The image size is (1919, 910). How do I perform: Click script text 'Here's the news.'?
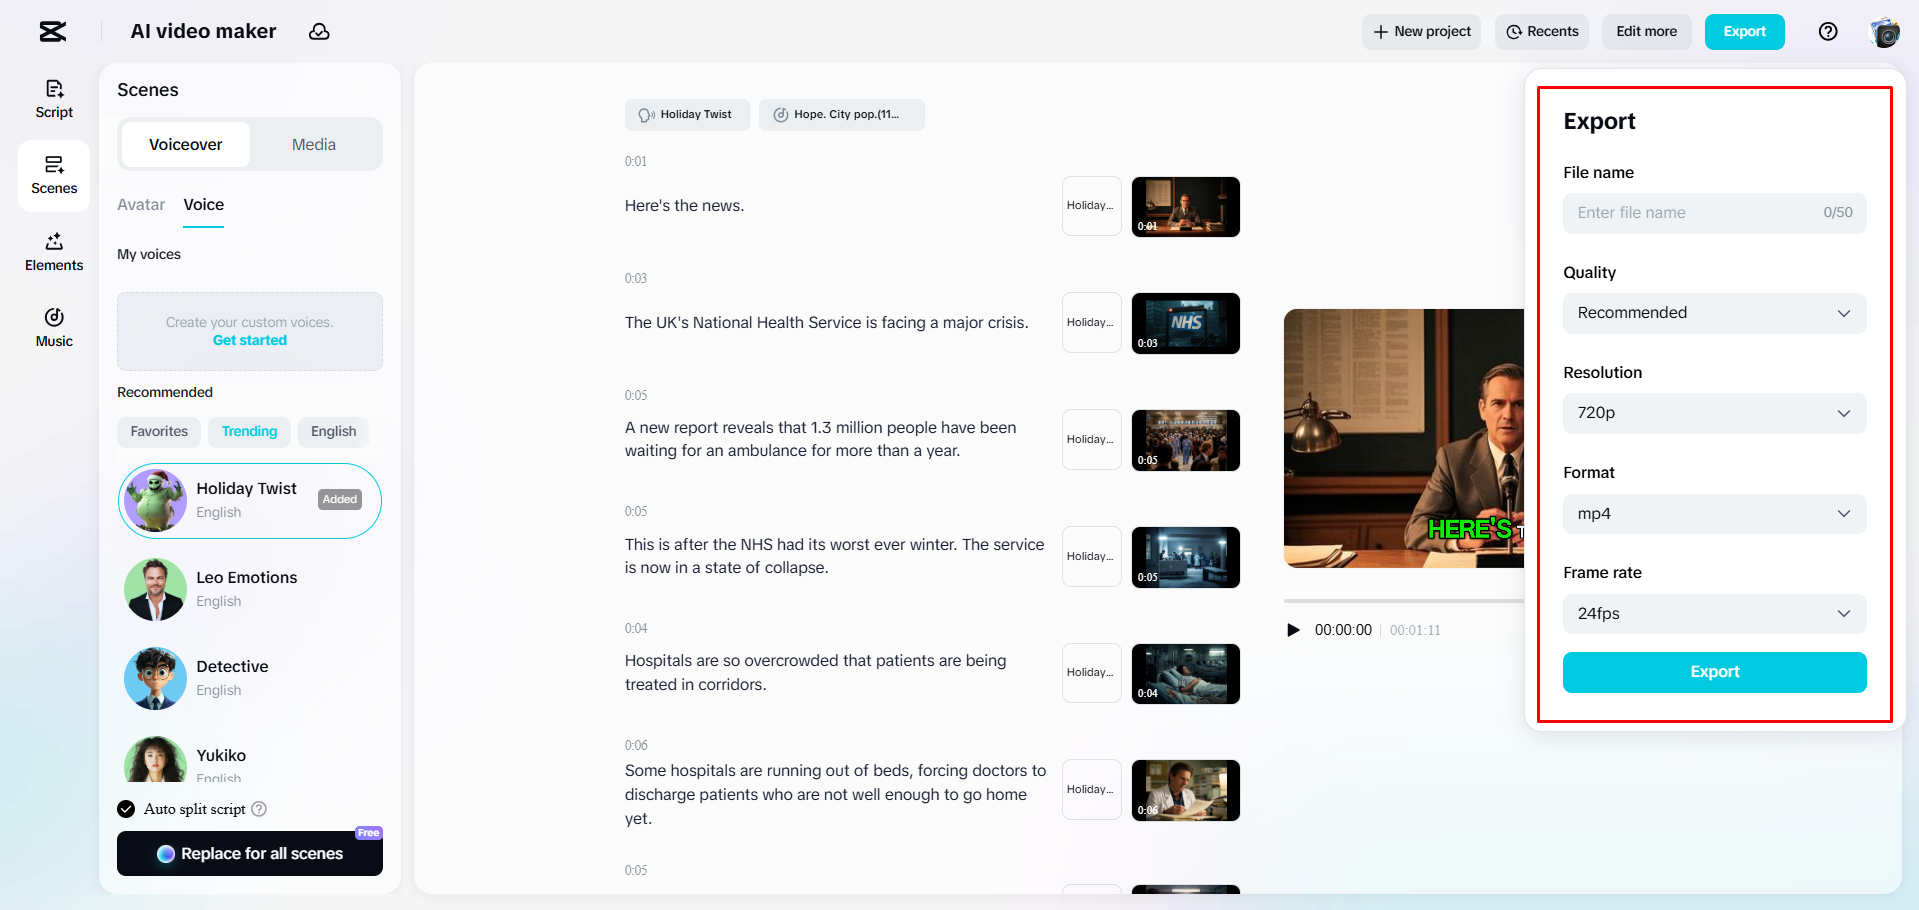(684, 206)
